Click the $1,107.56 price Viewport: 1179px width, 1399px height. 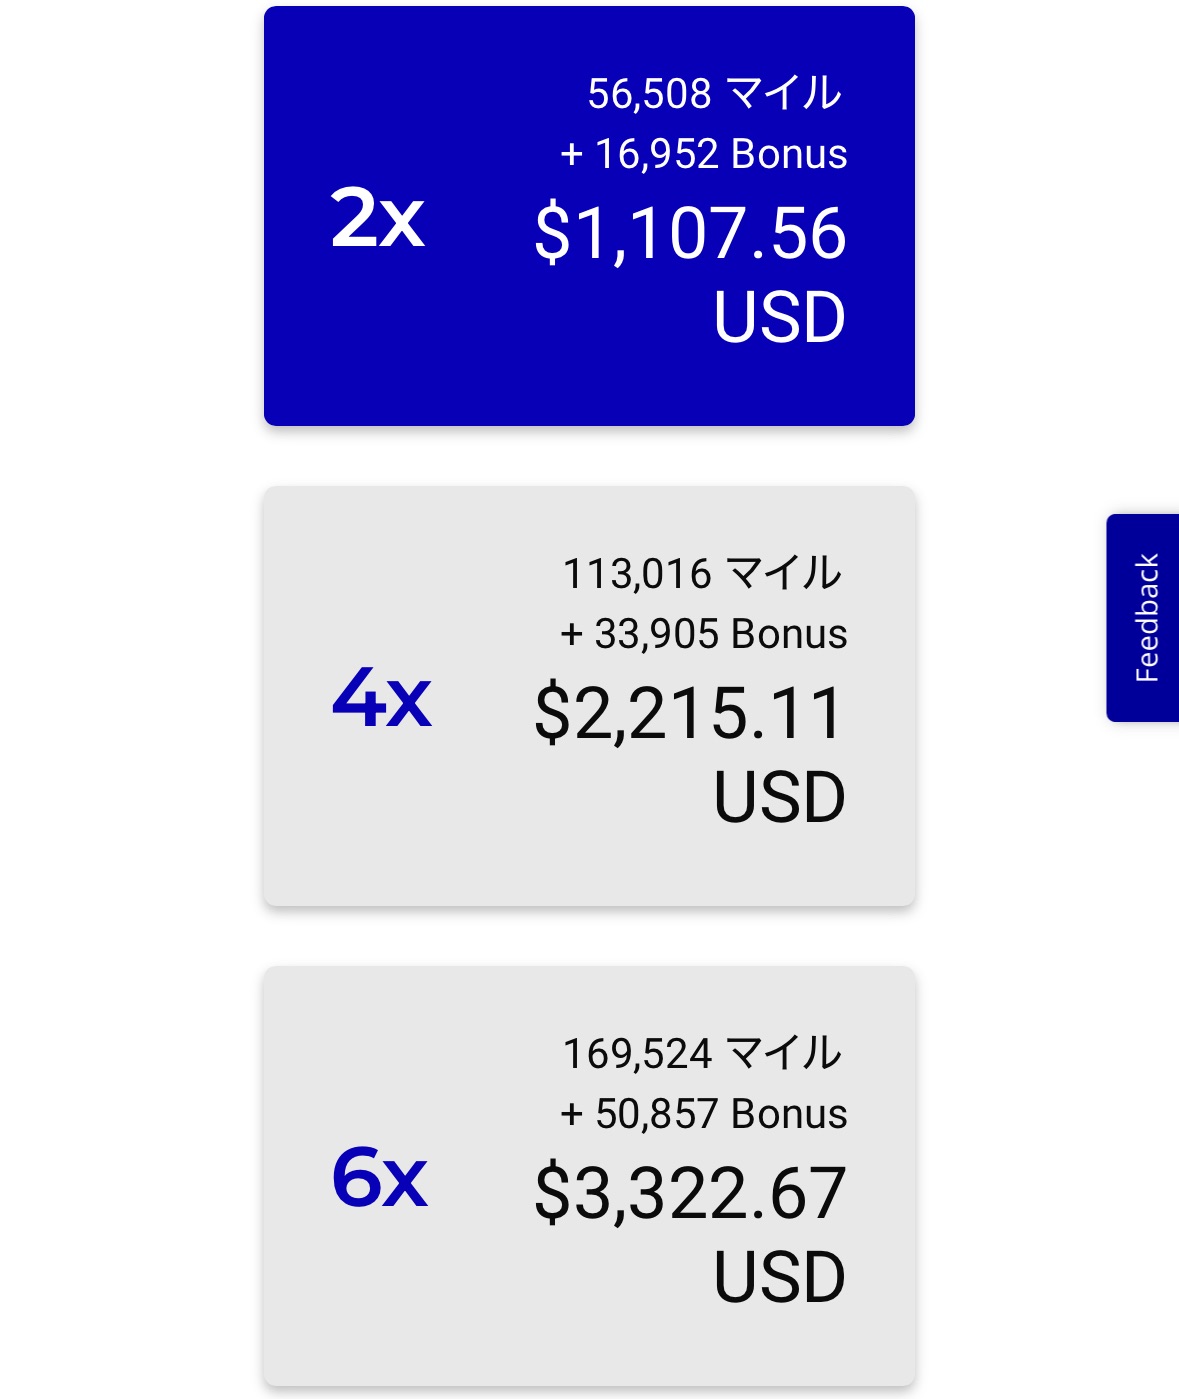click(690, 234)
